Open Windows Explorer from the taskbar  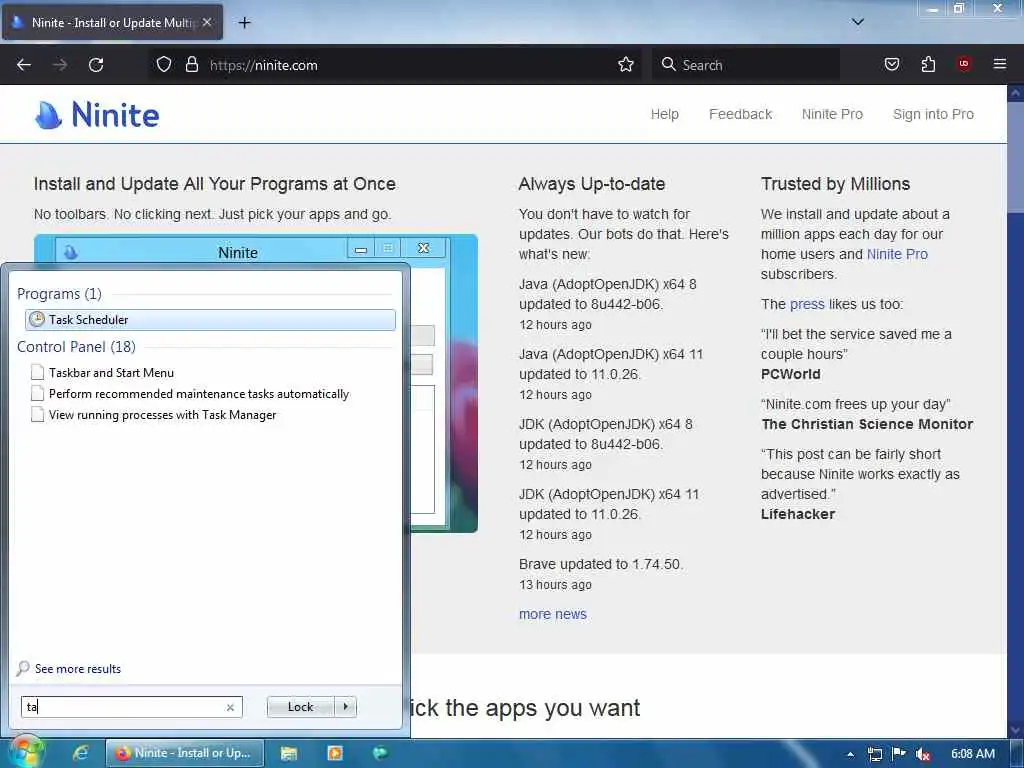(x=289, y=753)
